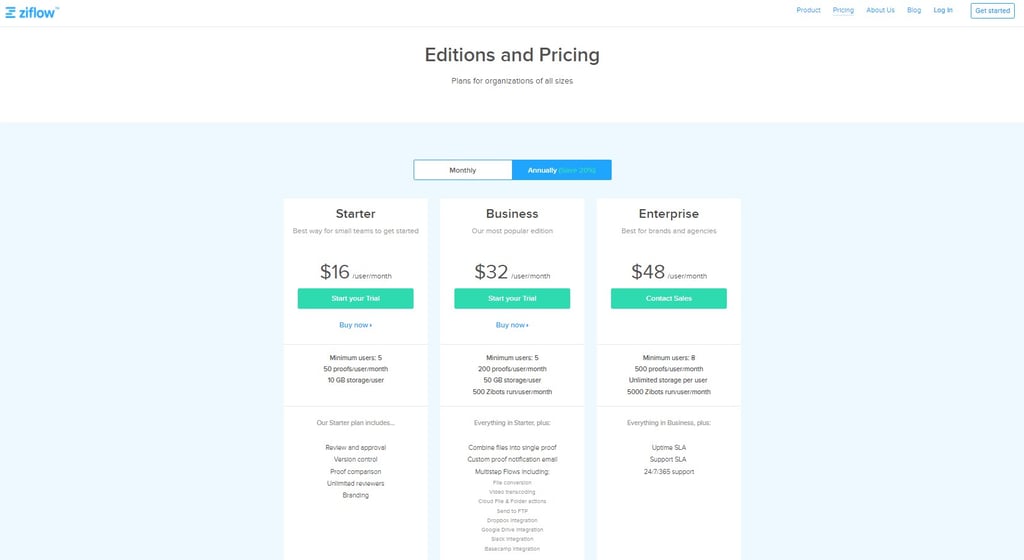
Task: Click the Editions and Pricing title
Action: coord(512,55)
